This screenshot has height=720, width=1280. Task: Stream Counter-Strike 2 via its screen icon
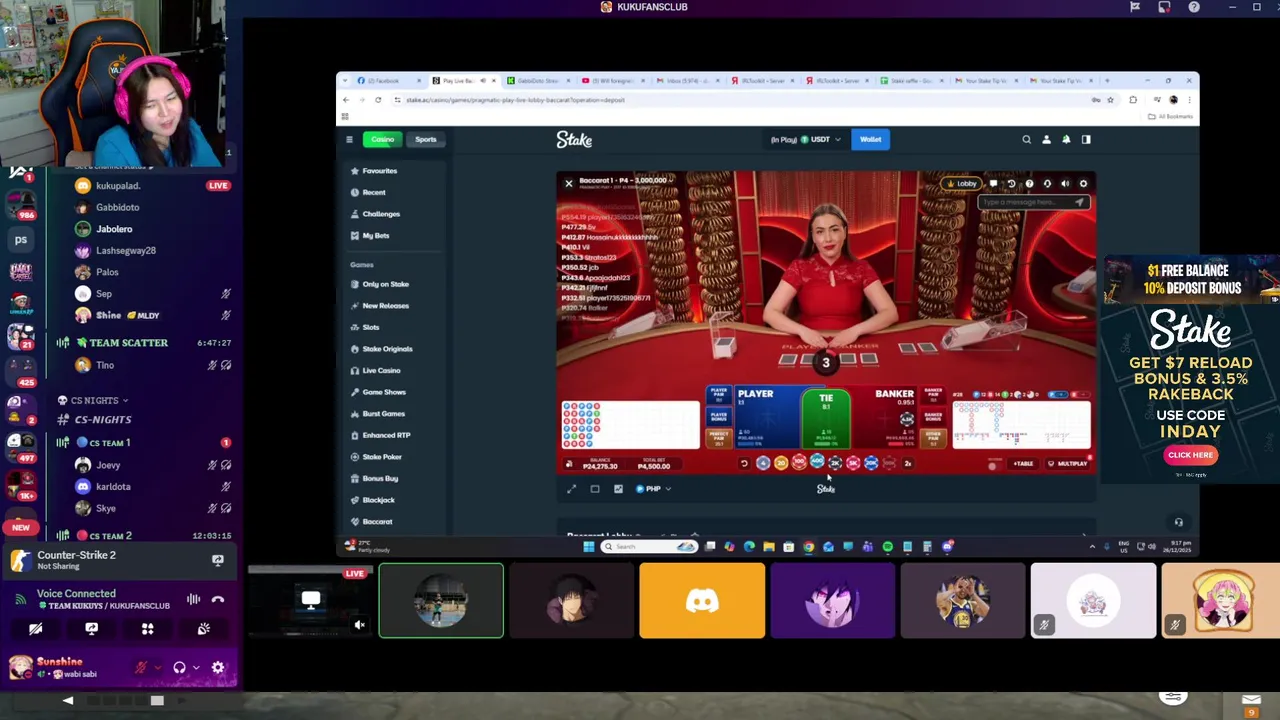218,561
